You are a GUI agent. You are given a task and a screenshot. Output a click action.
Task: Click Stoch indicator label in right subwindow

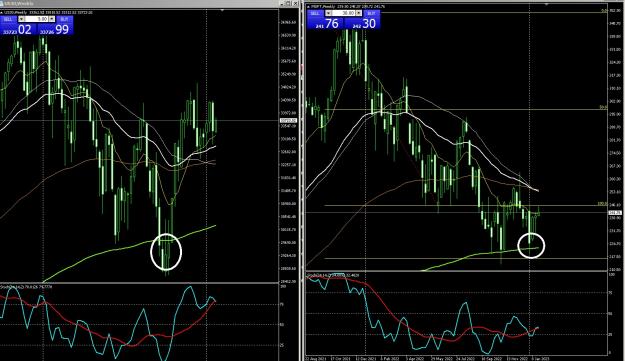[x=333, y=275]
